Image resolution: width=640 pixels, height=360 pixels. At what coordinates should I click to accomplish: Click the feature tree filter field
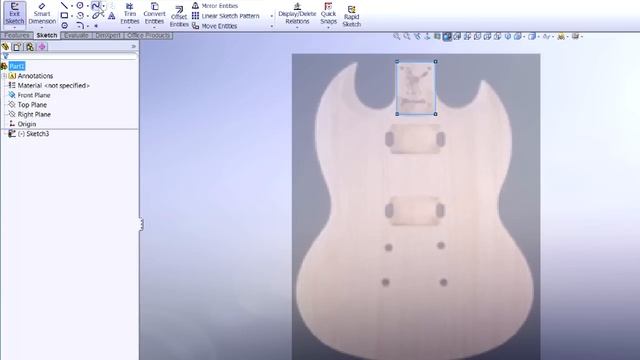(69, 56)
